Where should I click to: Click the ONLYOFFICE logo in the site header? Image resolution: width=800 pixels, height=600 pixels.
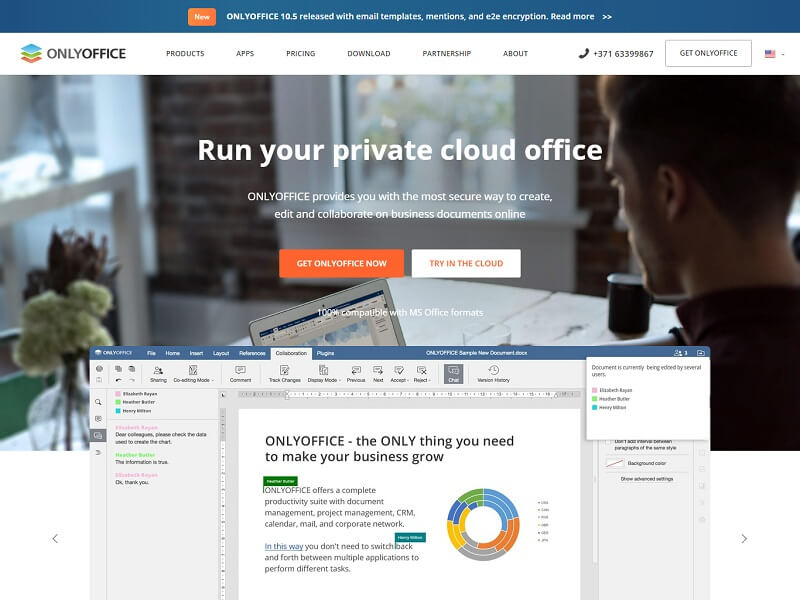pos(73,54)
